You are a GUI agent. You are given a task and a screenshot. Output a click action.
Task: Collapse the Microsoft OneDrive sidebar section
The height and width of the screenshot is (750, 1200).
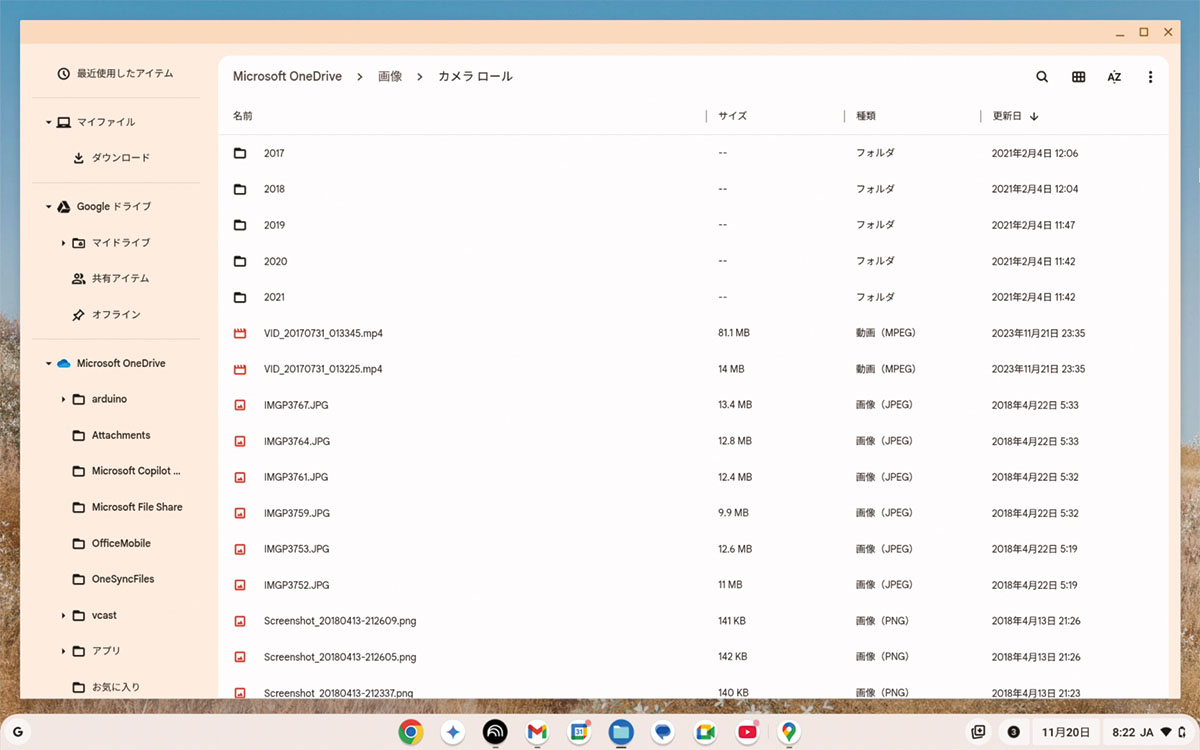tap(48, 364)
